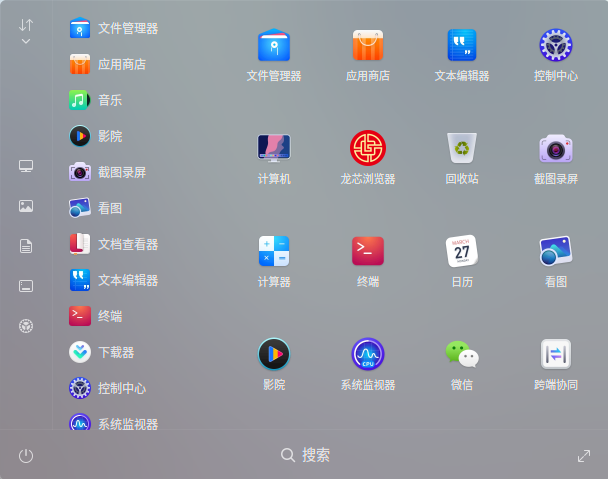608x479 pixels.
Task: Launch 龙芯浏览器
Action: click(368, 158)
